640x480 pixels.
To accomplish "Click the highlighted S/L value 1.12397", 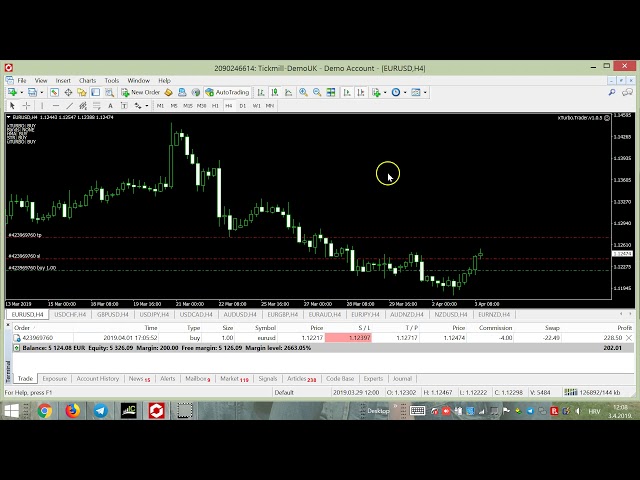I will [x=360, y=337].
